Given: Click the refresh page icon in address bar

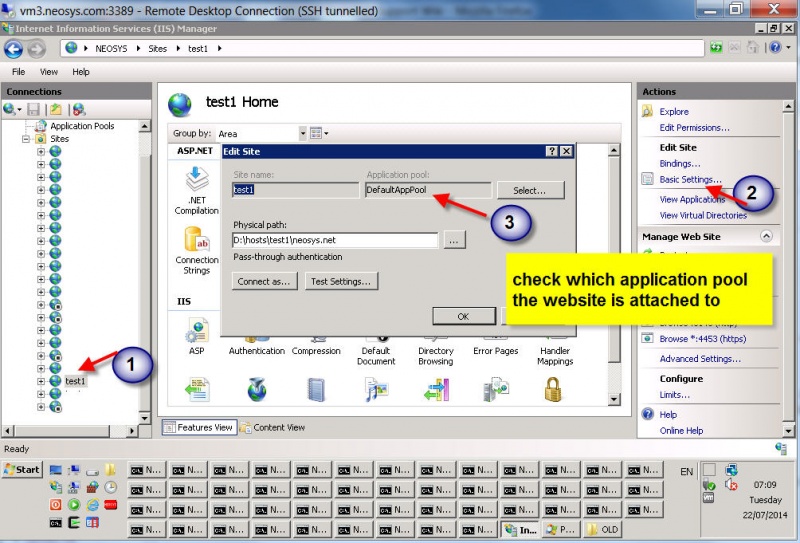Looking at the screenshot, I should pos(716,47).
